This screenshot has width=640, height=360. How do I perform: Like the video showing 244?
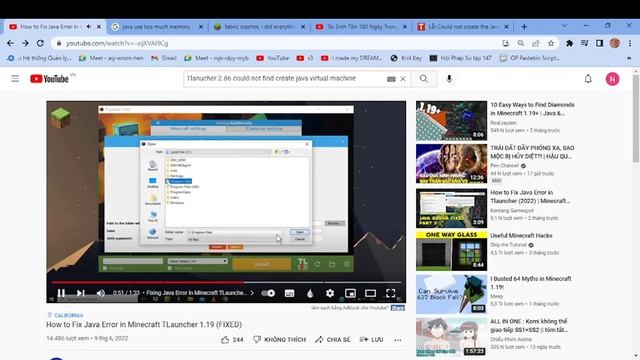(x=232, y=340)
